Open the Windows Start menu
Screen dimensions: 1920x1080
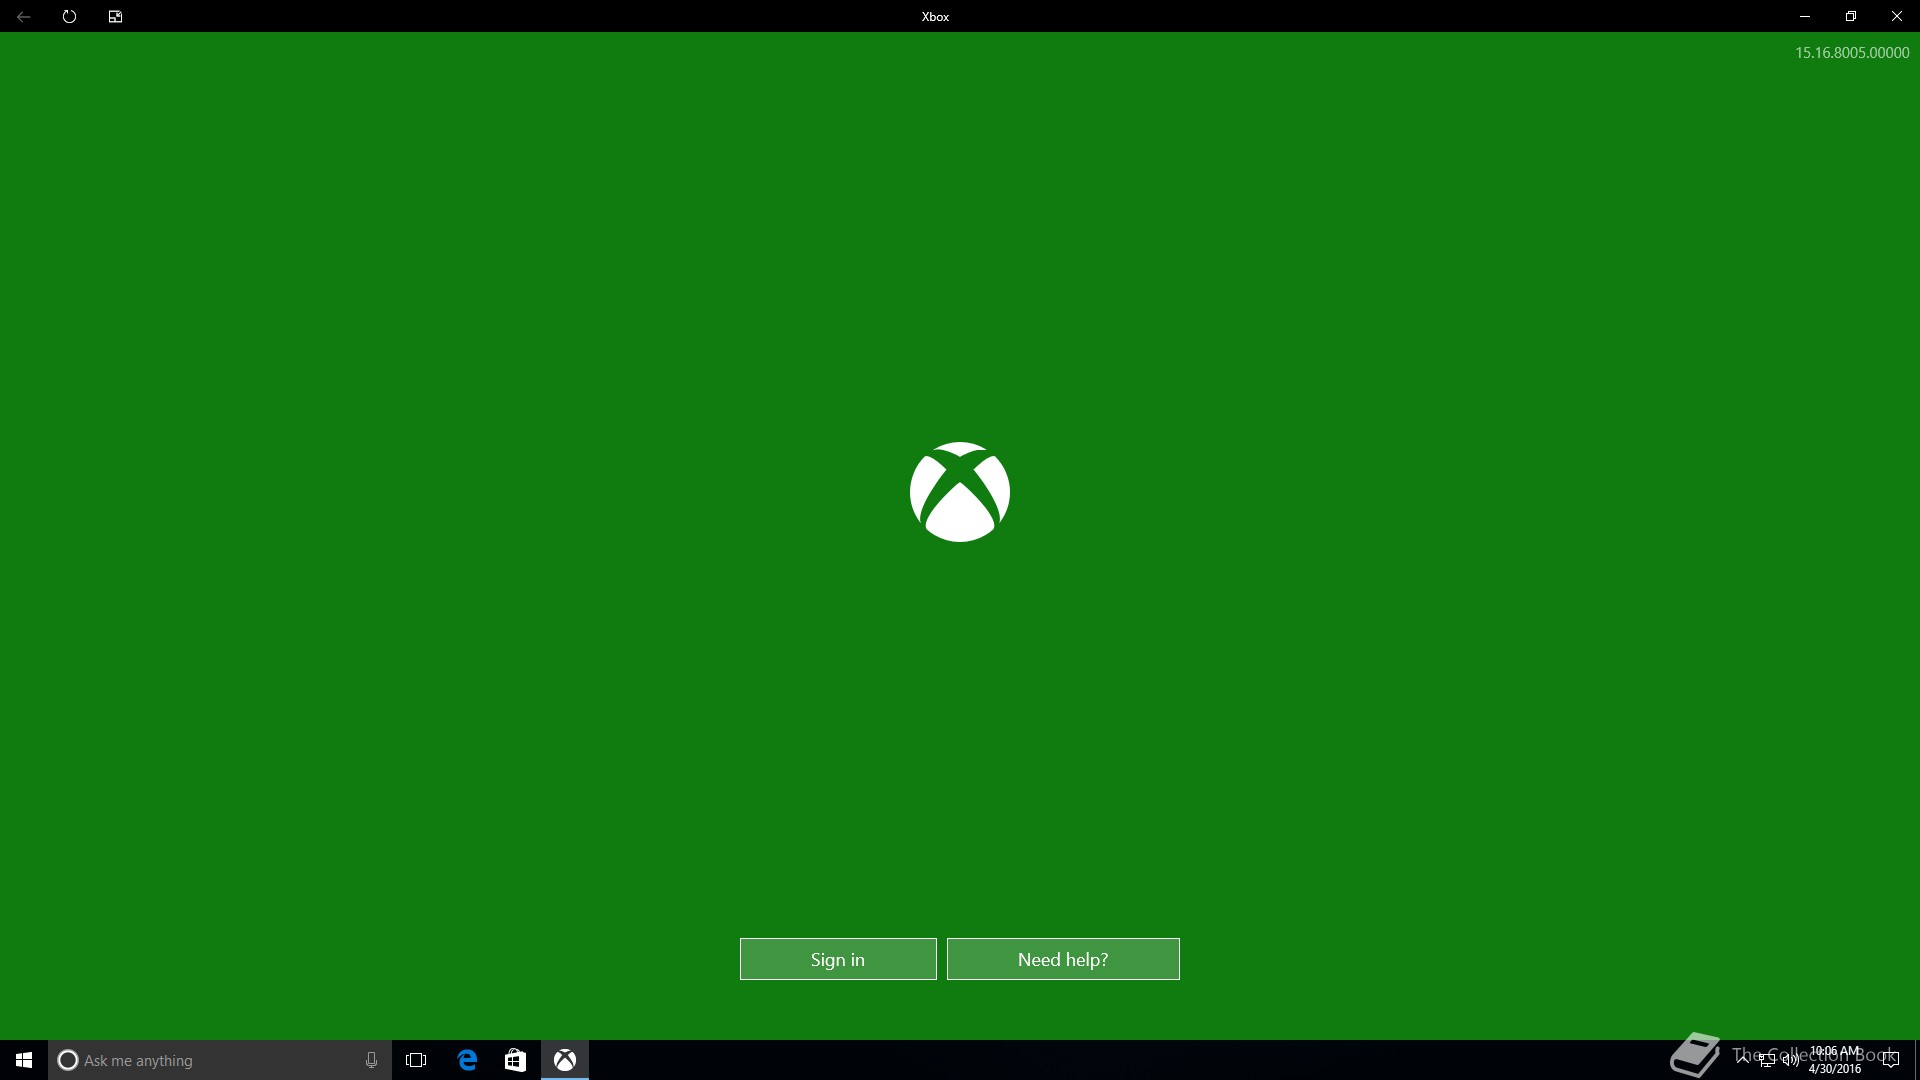point(24,1060)
